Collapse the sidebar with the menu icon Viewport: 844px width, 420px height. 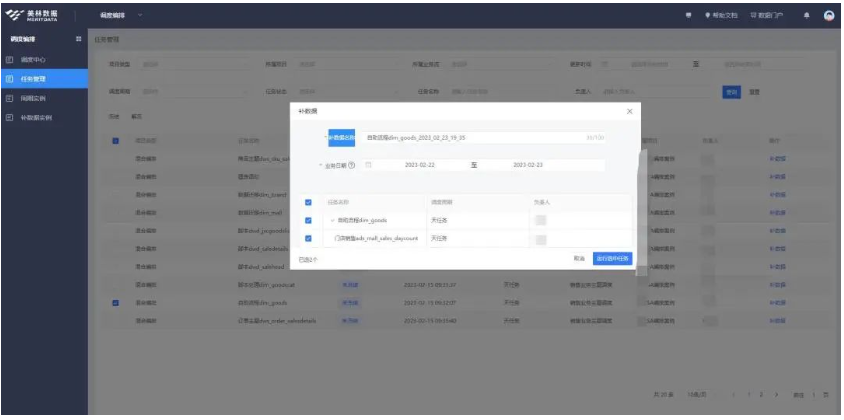click(79, 39)
